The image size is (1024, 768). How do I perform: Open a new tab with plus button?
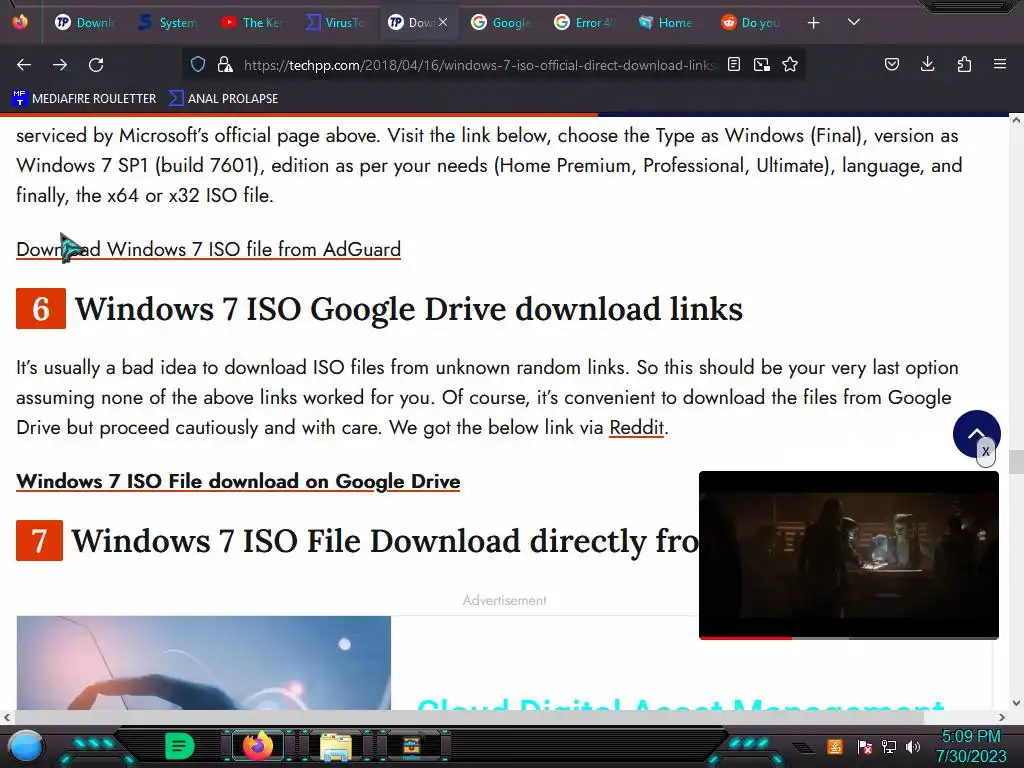813,23
